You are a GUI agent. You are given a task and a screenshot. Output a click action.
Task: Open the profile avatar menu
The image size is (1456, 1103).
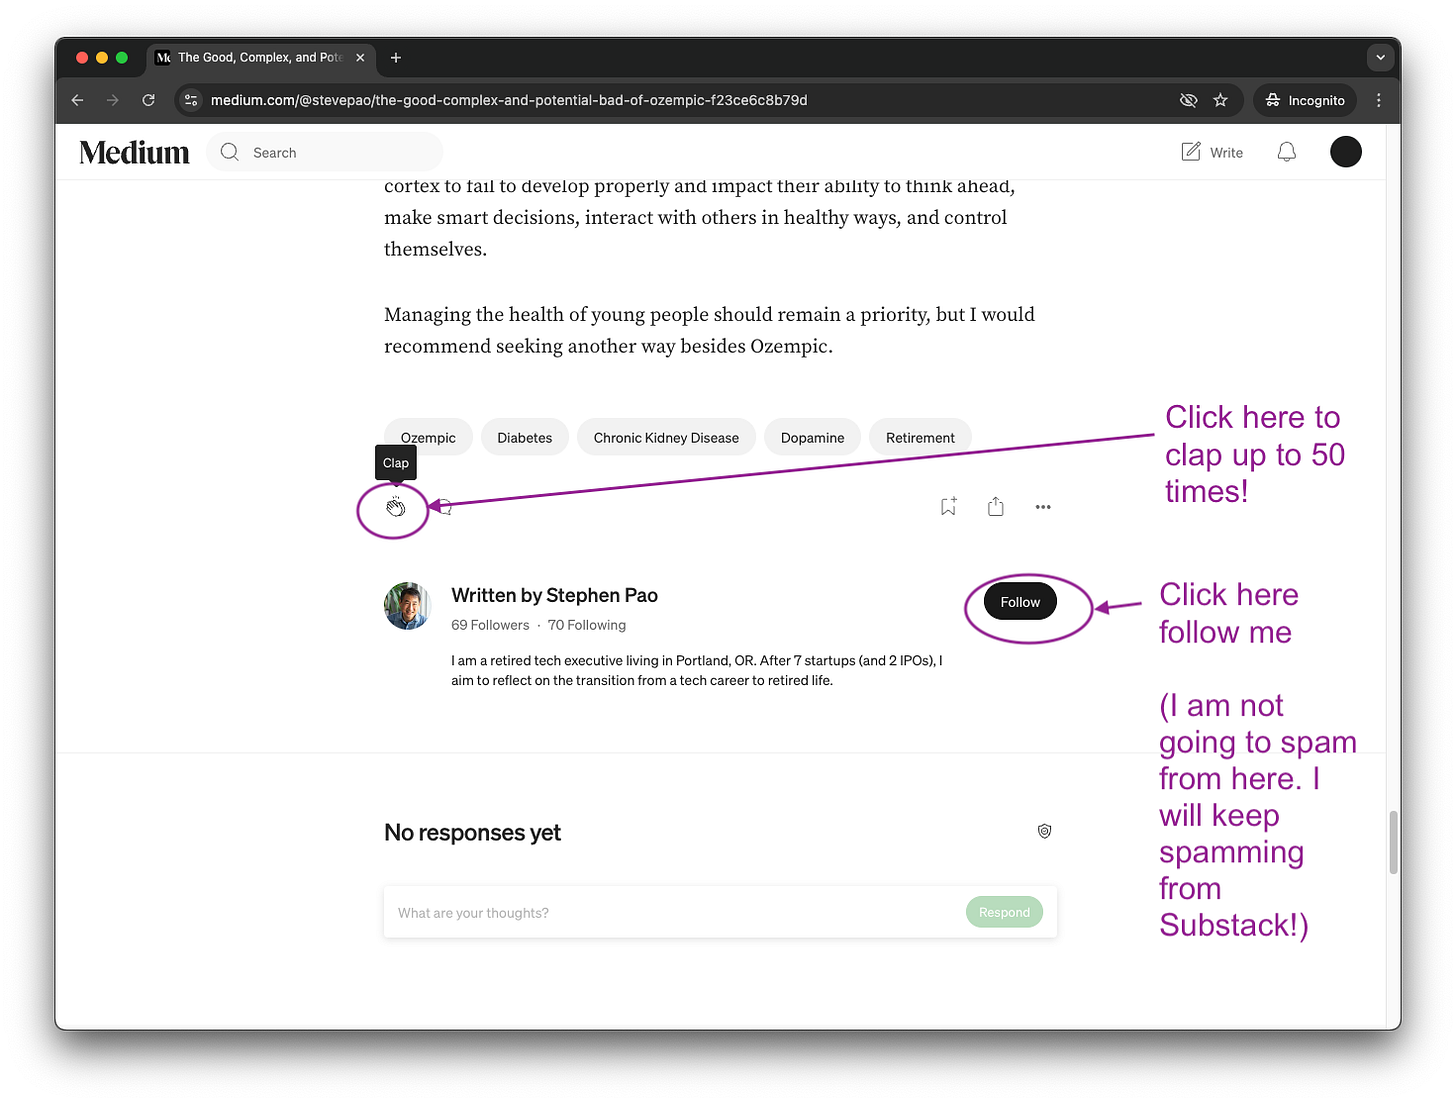[1346, 152]
